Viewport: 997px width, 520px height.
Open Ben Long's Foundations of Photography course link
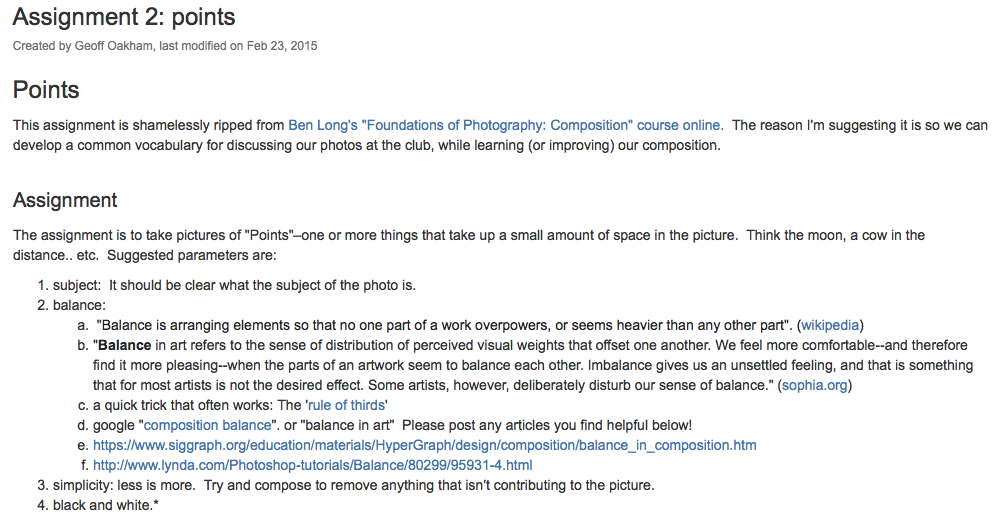pyautogui.click(x=505, y=126)
